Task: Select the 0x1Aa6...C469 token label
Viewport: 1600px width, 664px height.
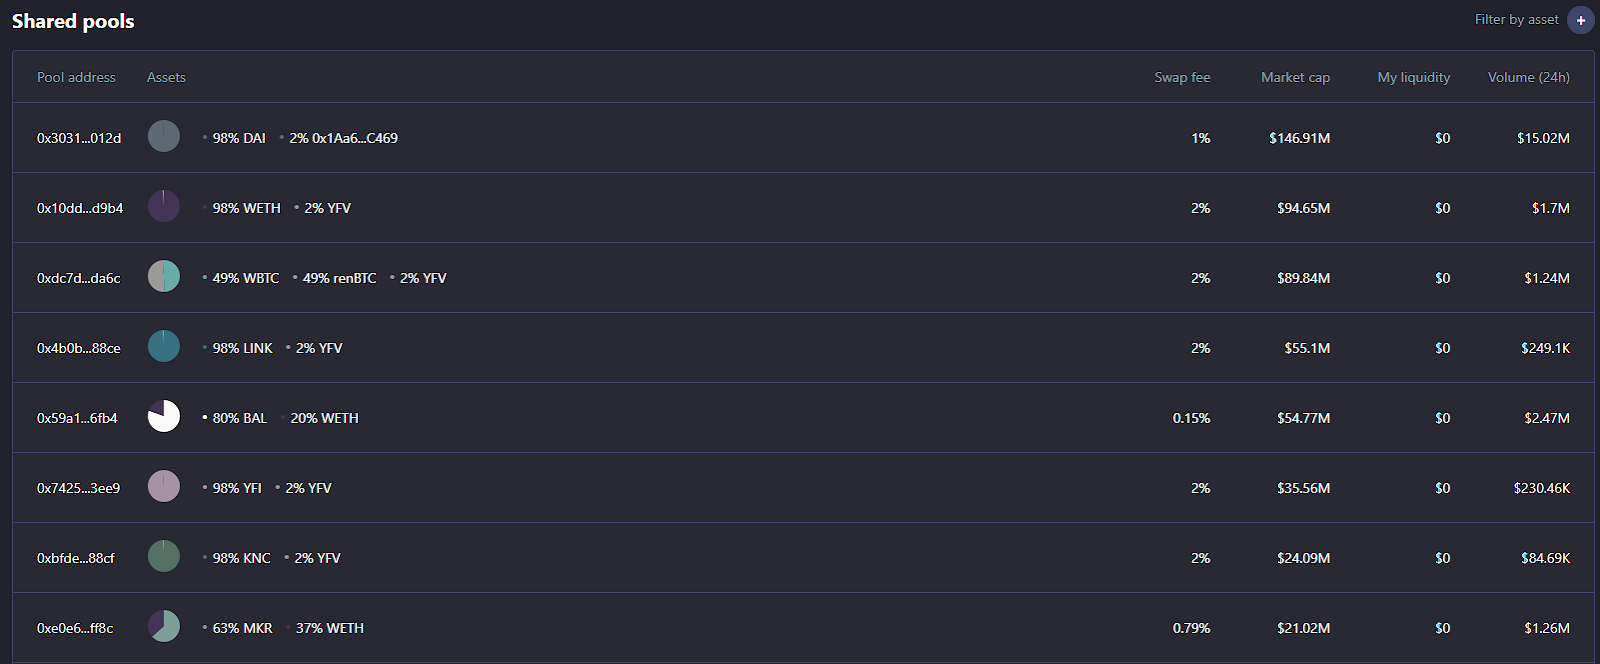Action: [x=354, y=138]
